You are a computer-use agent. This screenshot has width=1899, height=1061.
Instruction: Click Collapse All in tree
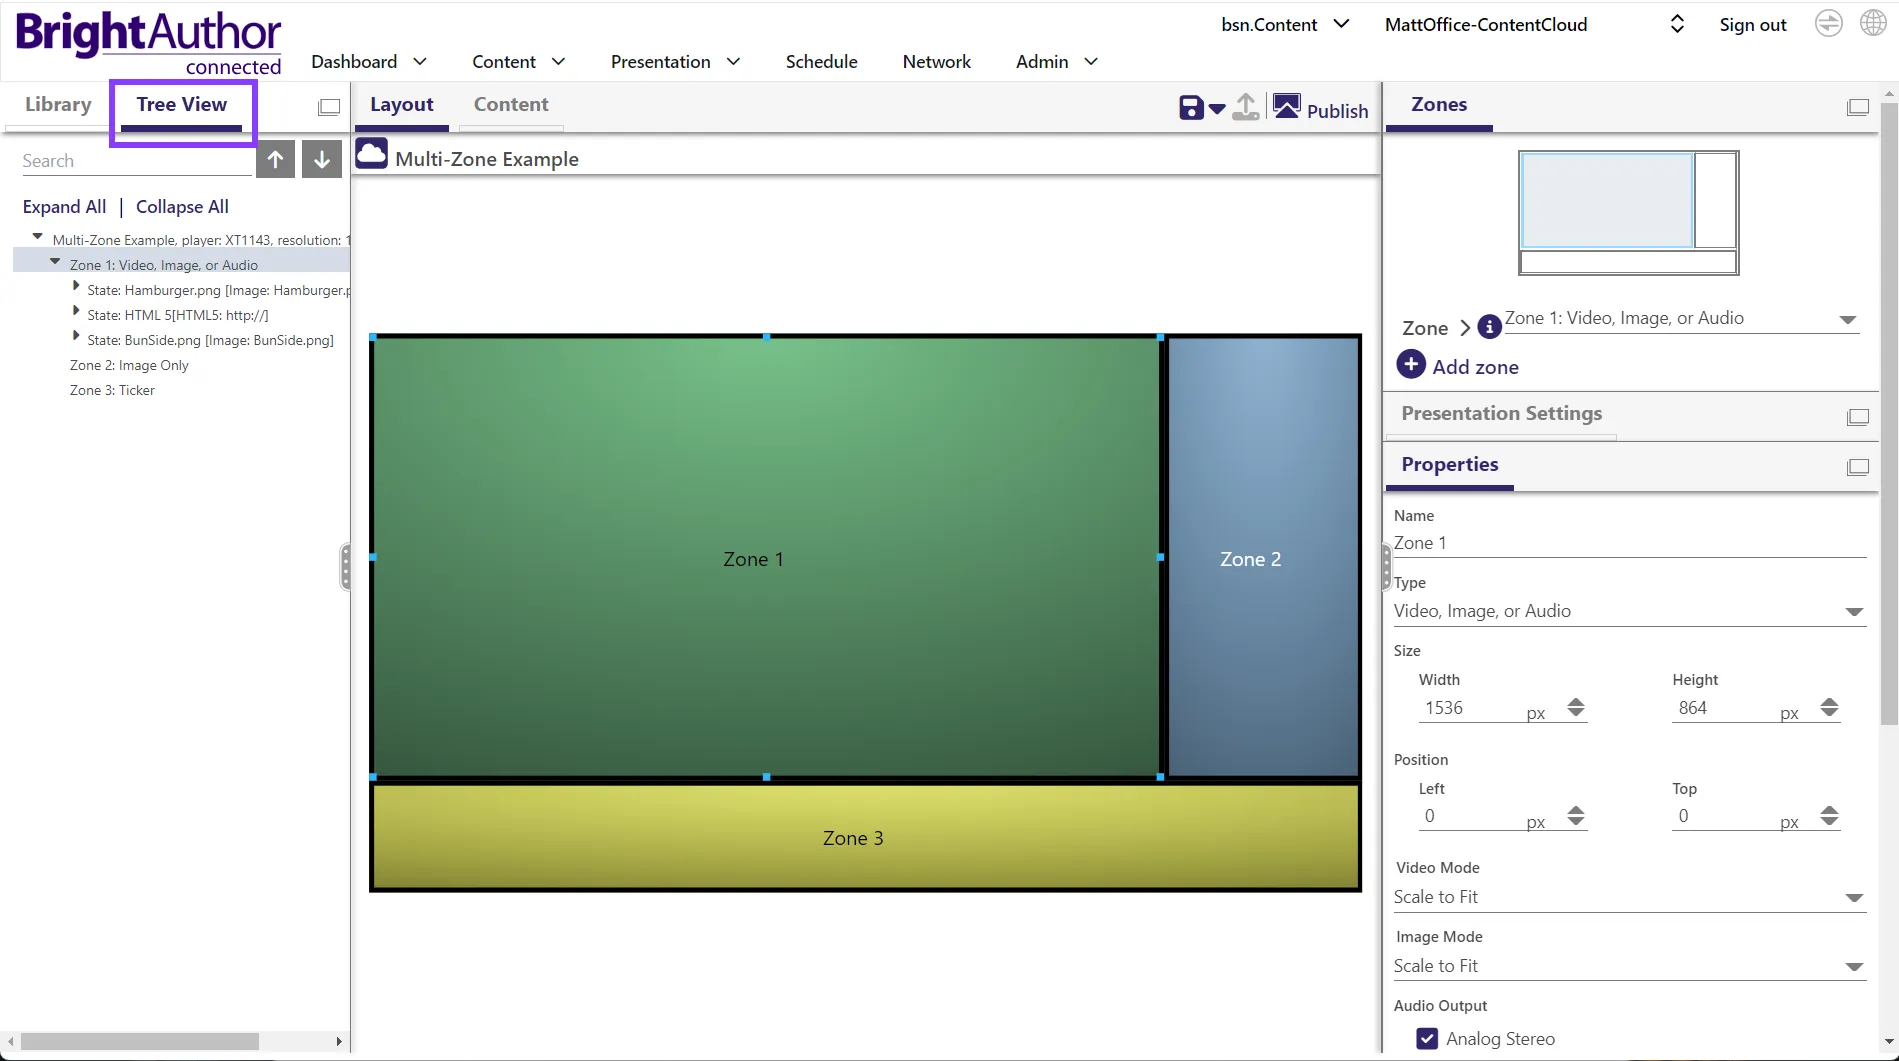point(182,207)
